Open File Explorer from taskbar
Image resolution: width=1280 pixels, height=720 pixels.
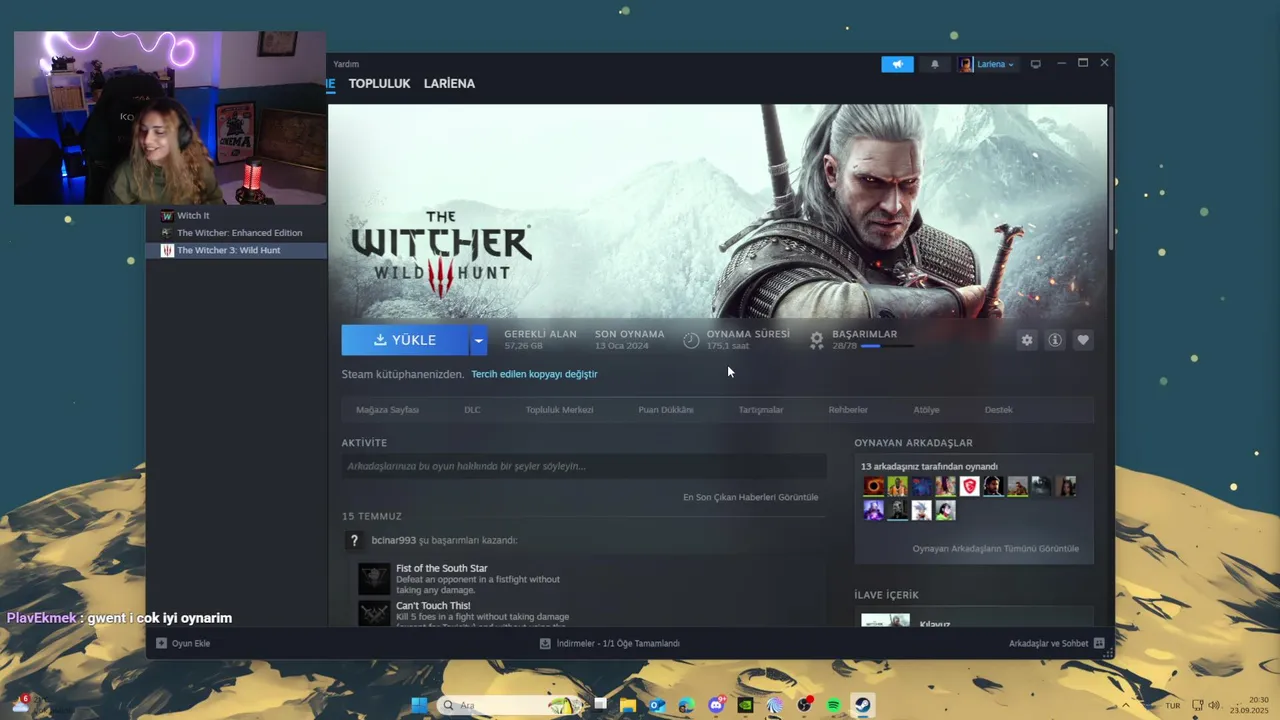(628, 705)
